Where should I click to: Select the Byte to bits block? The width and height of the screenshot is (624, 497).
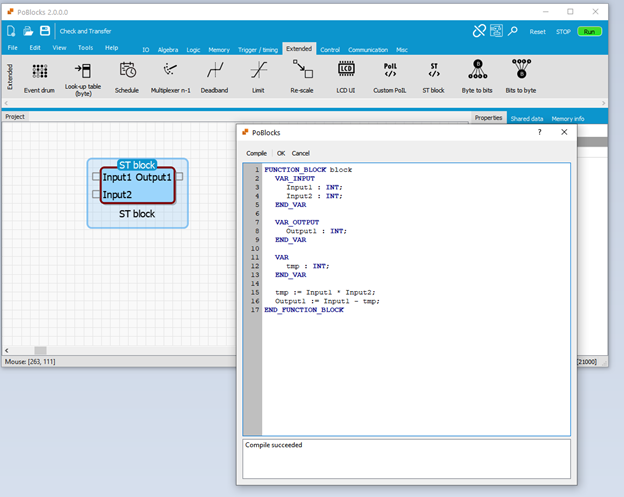477,78
